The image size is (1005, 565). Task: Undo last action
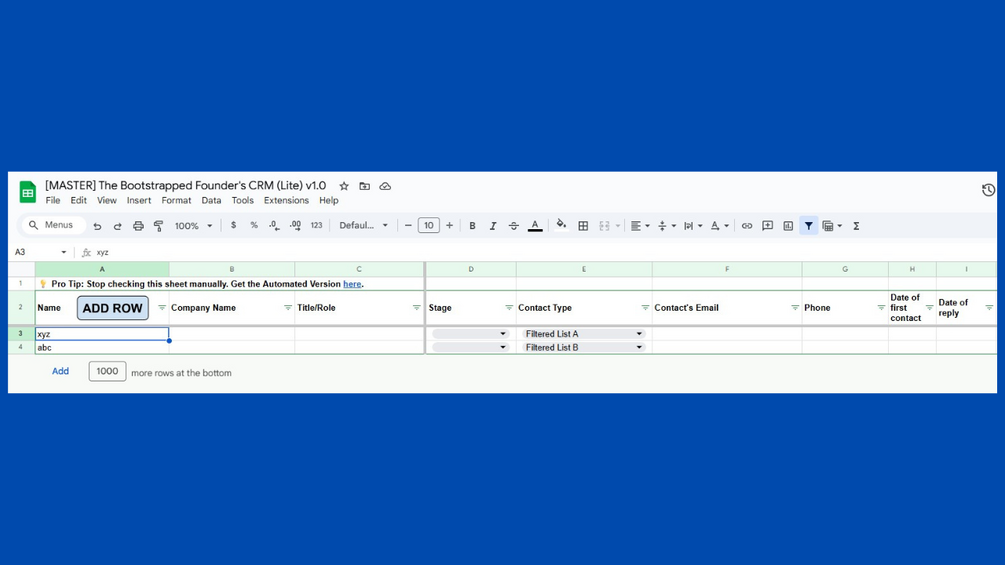pos(97,226)
